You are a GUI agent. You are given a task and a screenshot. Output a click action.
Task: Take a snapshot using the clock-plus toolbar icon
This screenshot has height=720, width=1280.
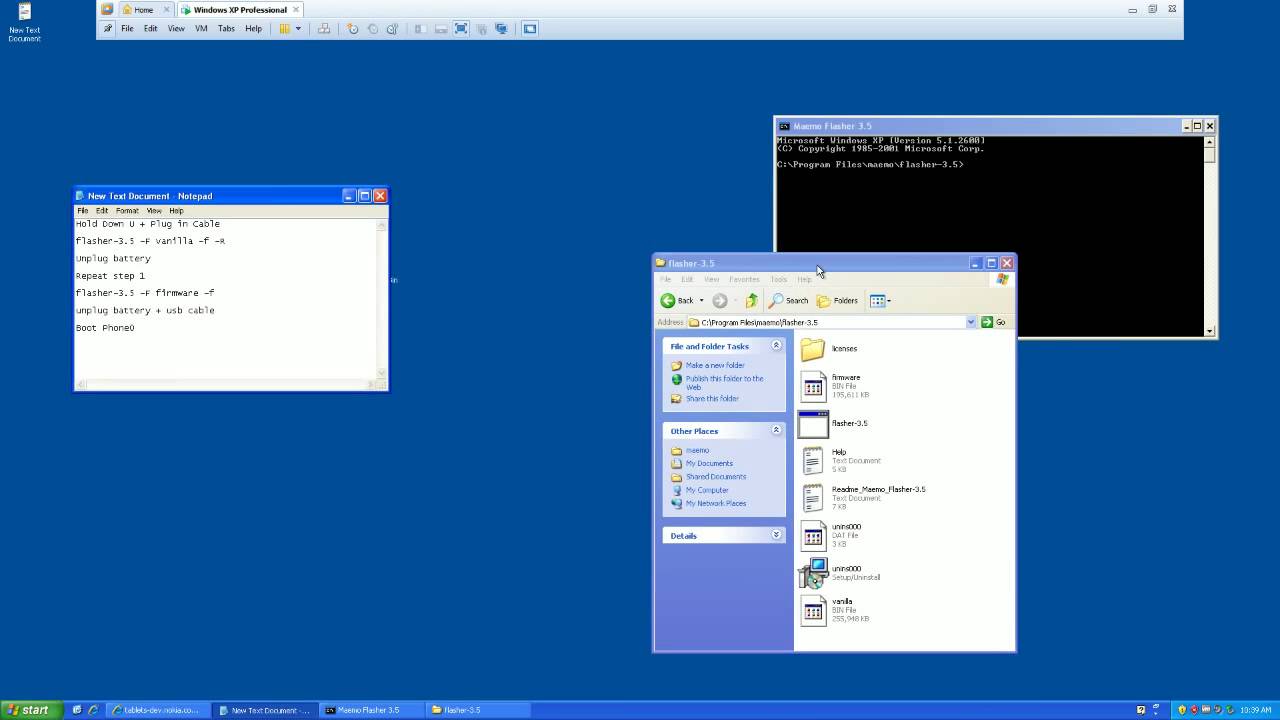pos(352,29)
